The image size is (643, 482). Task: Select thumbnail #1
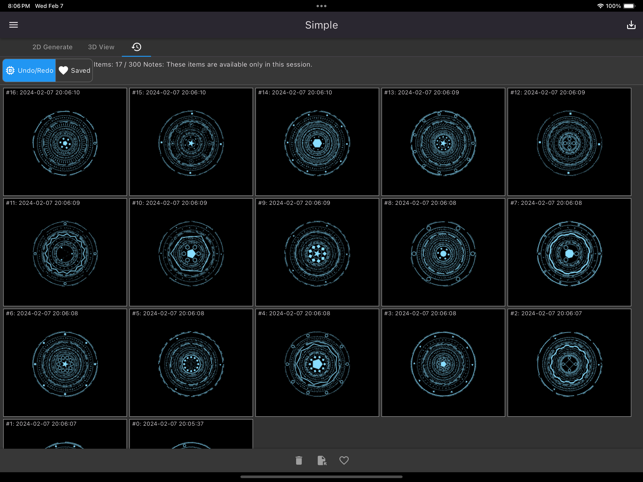click(65, 434)
